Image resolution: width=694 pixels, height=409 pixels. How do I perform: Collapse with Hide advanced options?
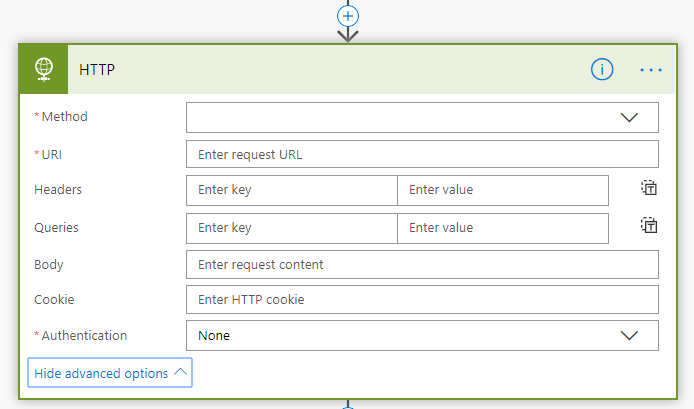110,373
